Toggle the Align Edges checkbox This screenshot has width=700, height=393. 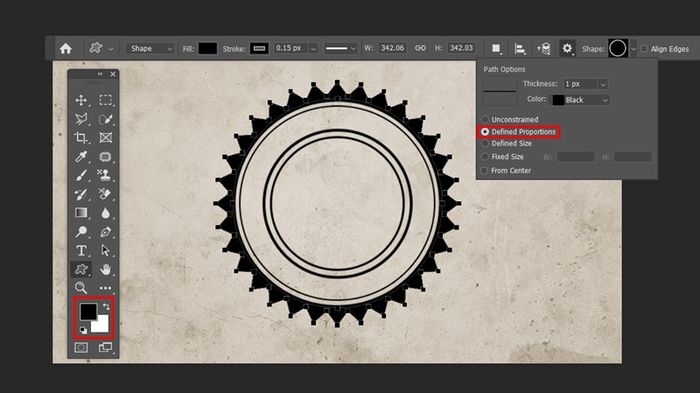[x=644, y=49]
